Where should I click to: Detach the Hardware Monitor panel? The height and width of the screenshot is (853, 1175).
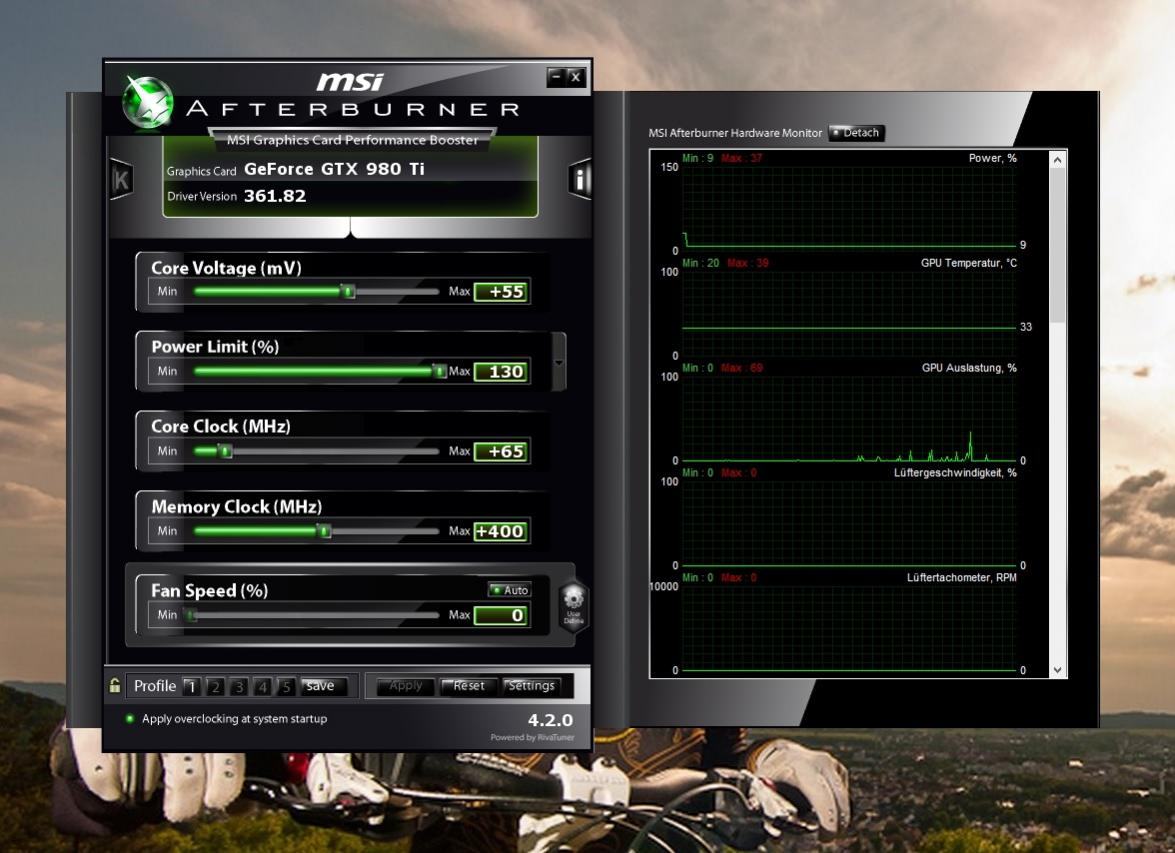tap(857, 133)
